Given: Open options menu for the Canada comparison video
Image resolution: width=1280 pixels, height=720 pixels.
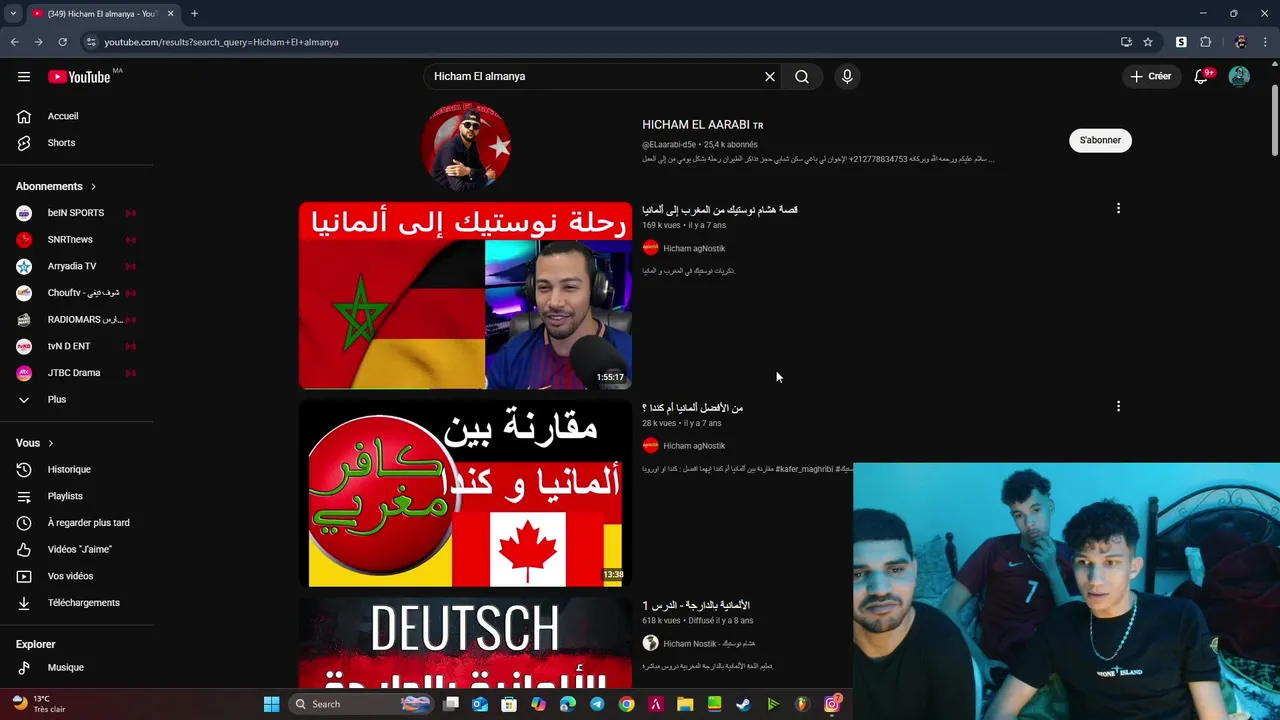Looking at the screenshot, I should point(1118,406).
